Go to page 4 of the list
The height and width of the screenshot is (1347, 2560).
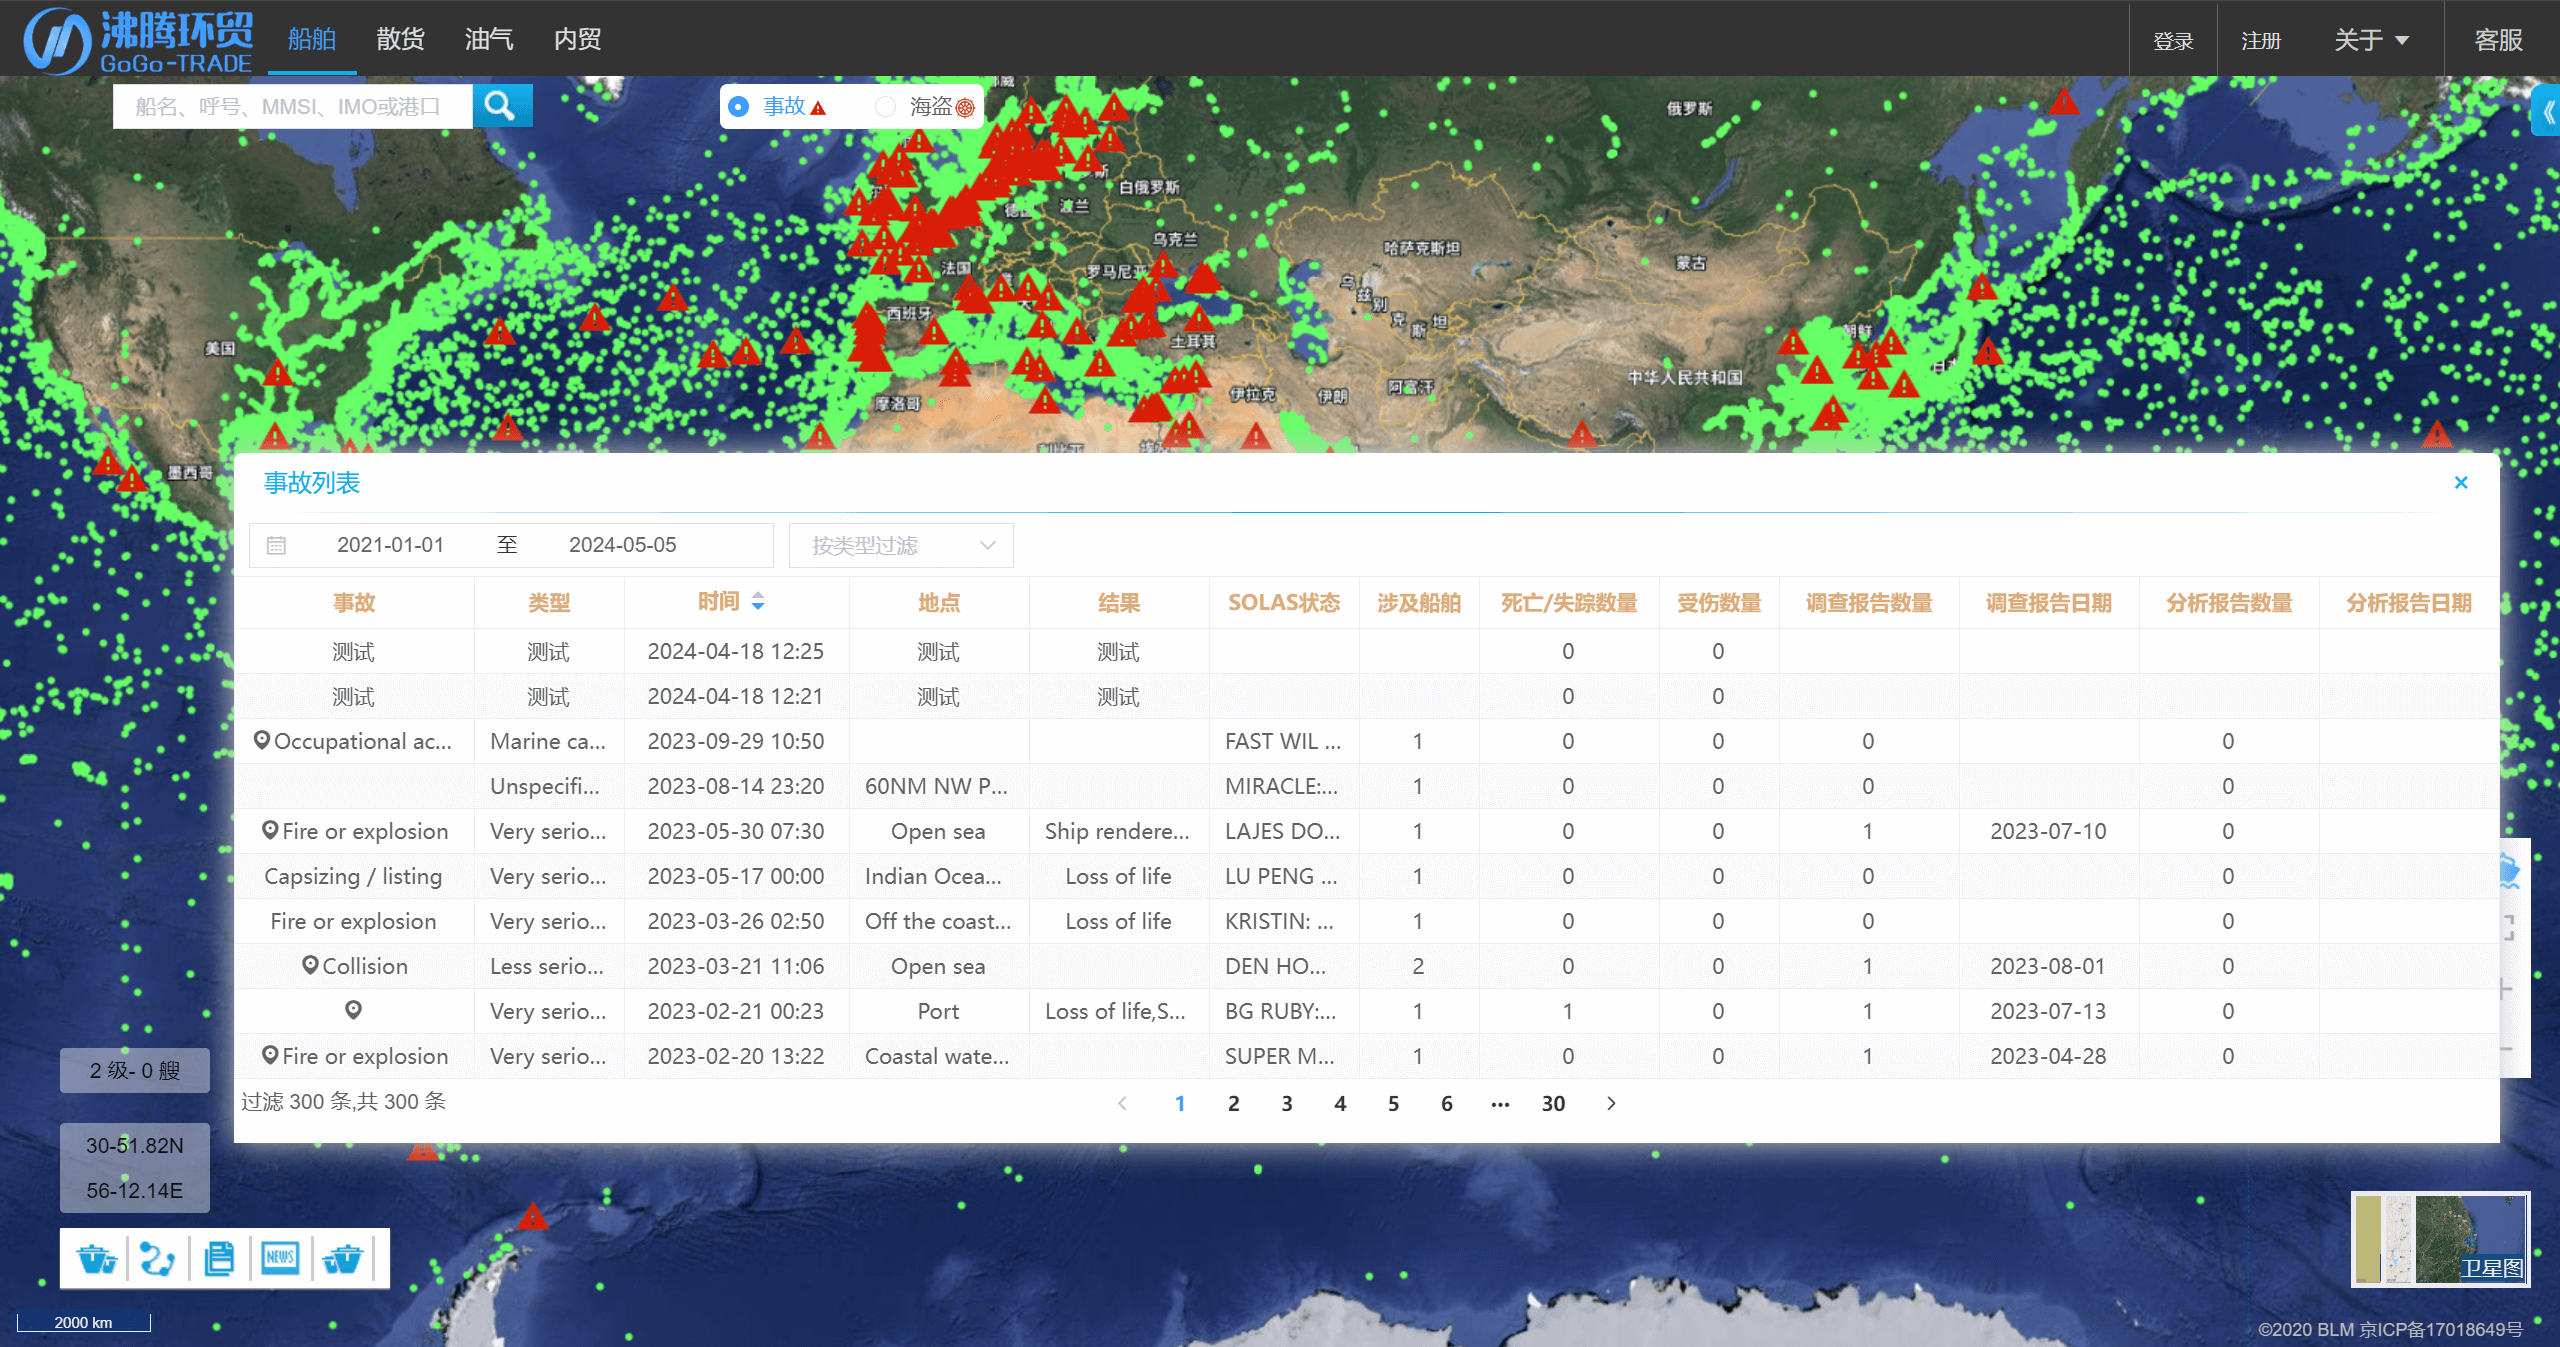pos(1340,1103)
